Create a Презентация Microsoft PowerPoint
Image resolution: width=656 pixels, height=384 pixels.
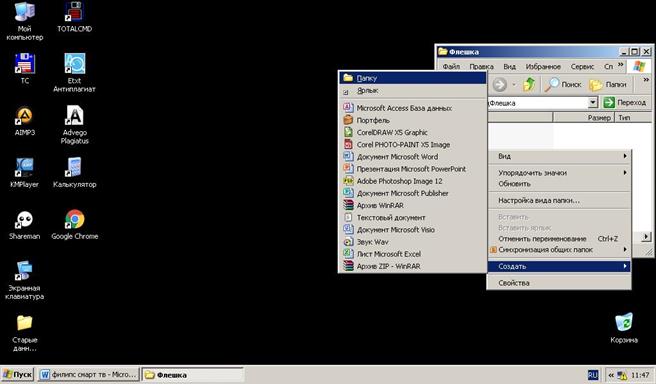pos(412,169)
